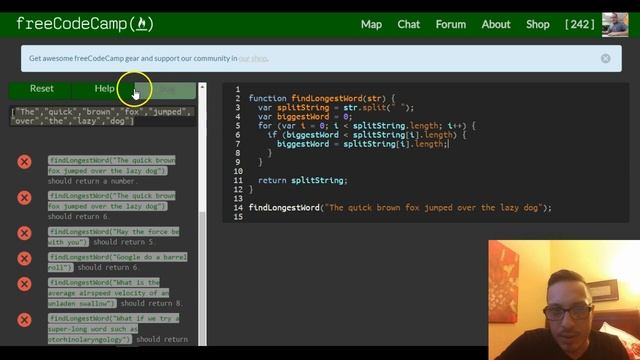Screen dimensions: 640x360
Task: Click code line 'var biggestWord = 0;'
Action: click(x=305, y=117)
